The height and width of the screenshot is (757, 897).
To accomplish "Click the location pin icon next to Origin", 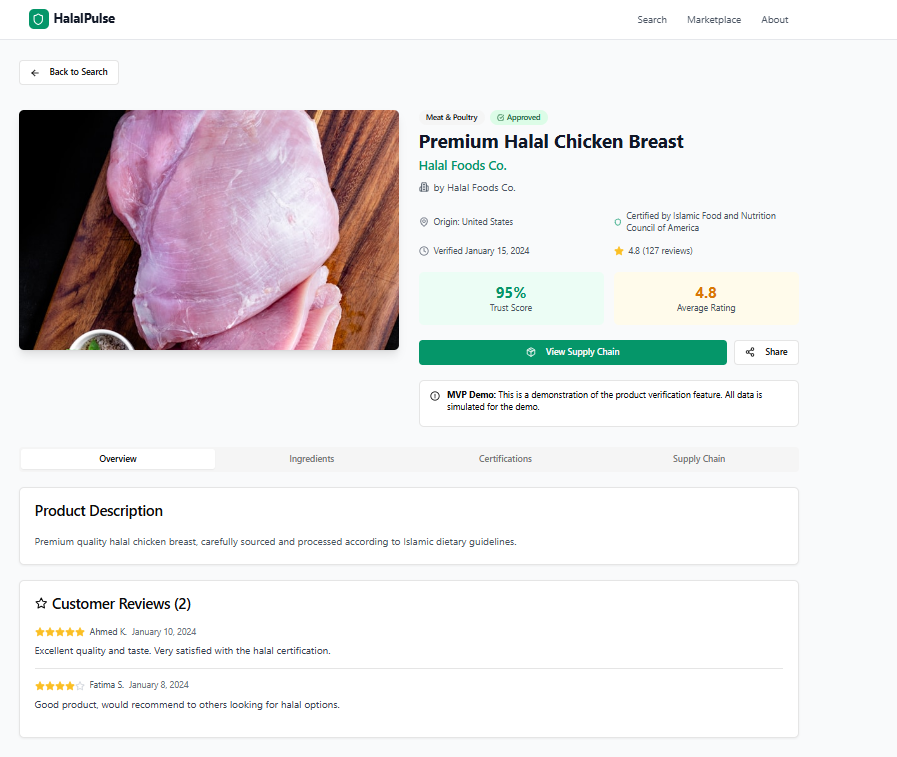I will coord(424,221).
